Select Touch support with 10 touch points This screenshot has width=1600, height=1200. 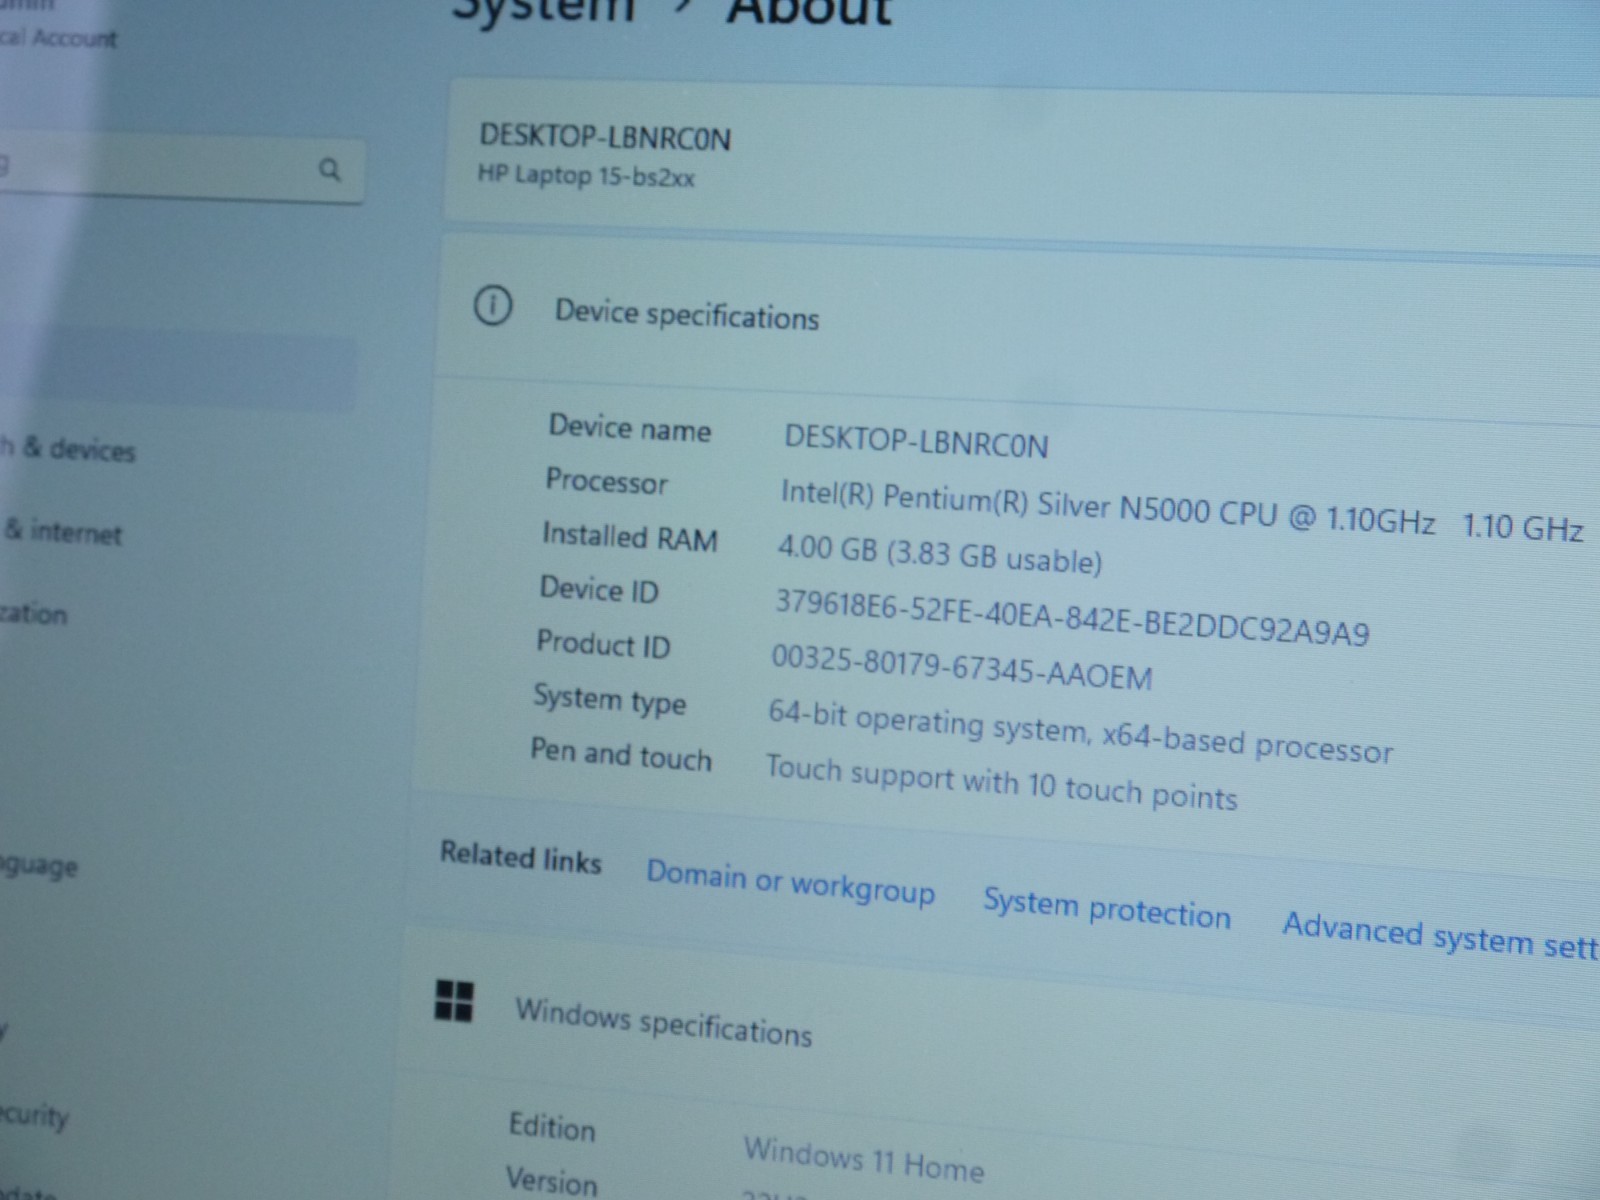tap(1001, 781)
